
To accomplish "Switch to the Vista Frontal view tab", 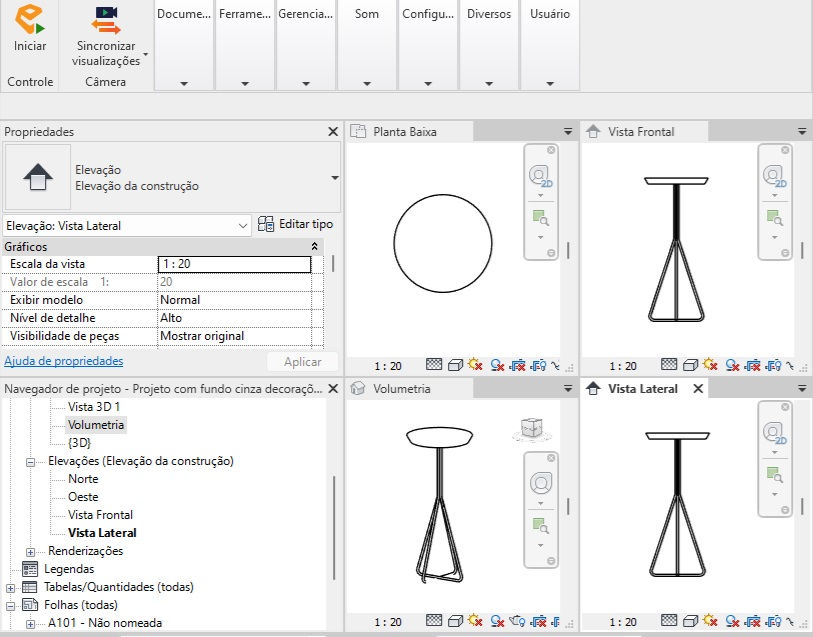I will [641, 132].
